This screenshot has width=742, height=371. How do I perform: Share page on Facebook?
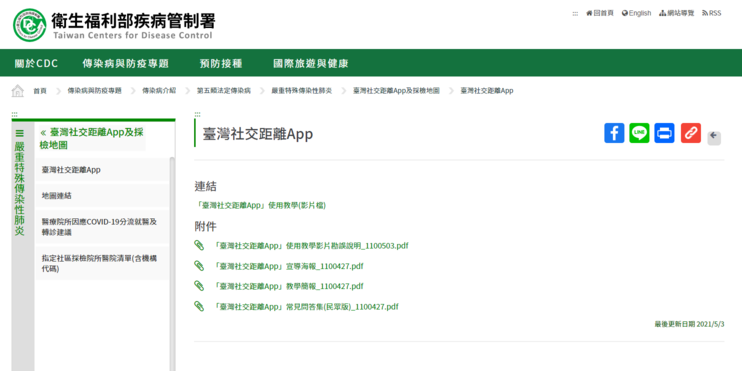(614, 133)
